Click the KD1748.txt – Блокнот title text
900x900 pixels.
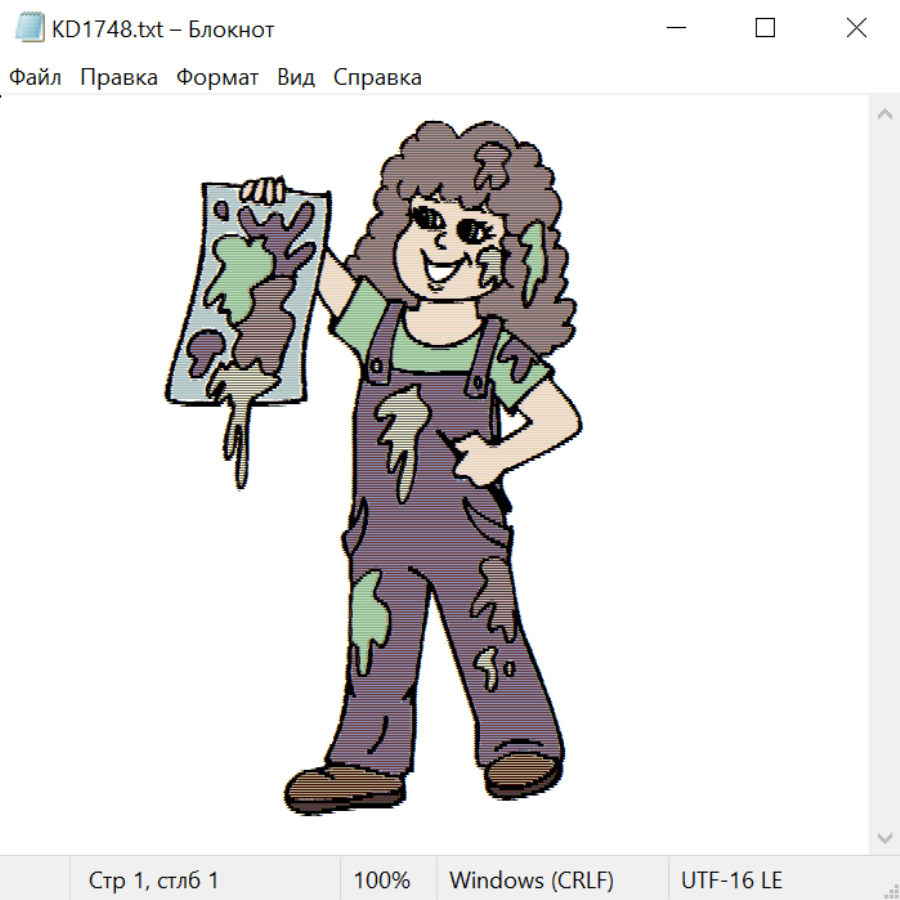pos(161,29)
